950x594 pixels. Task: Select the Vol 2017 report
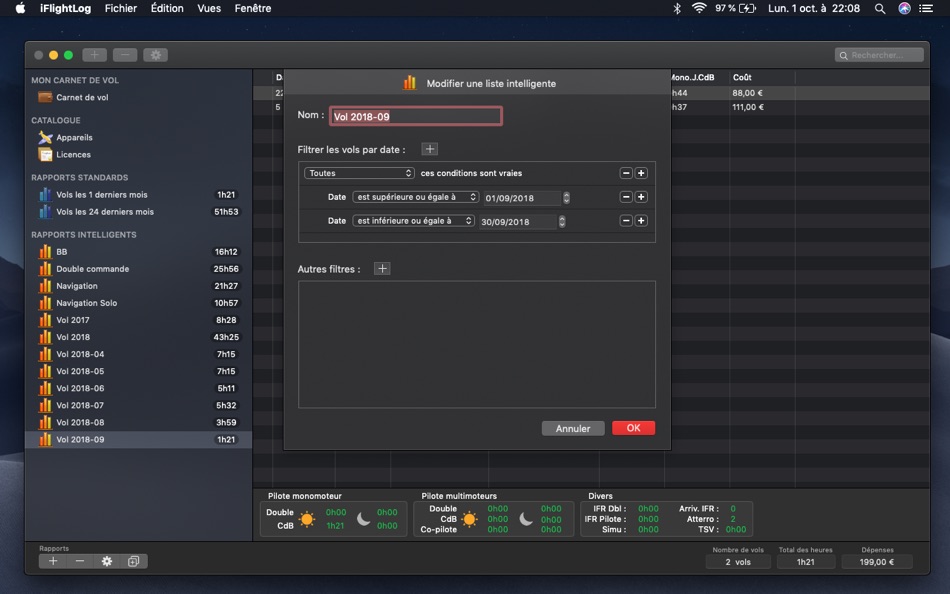click(x=138, y=319)
